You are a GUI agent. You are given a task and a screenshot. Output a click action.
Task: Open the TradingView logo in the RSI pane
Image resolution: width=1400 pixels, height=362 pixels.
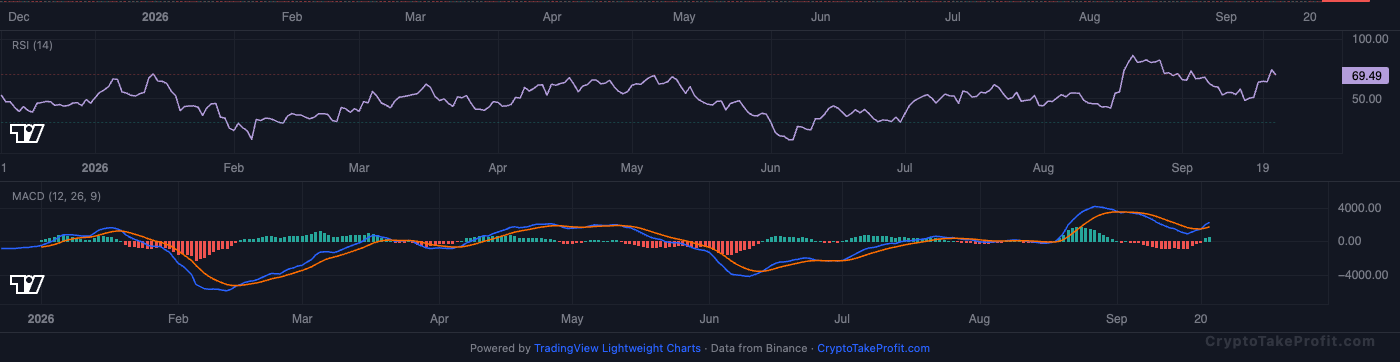click(26, 133)
